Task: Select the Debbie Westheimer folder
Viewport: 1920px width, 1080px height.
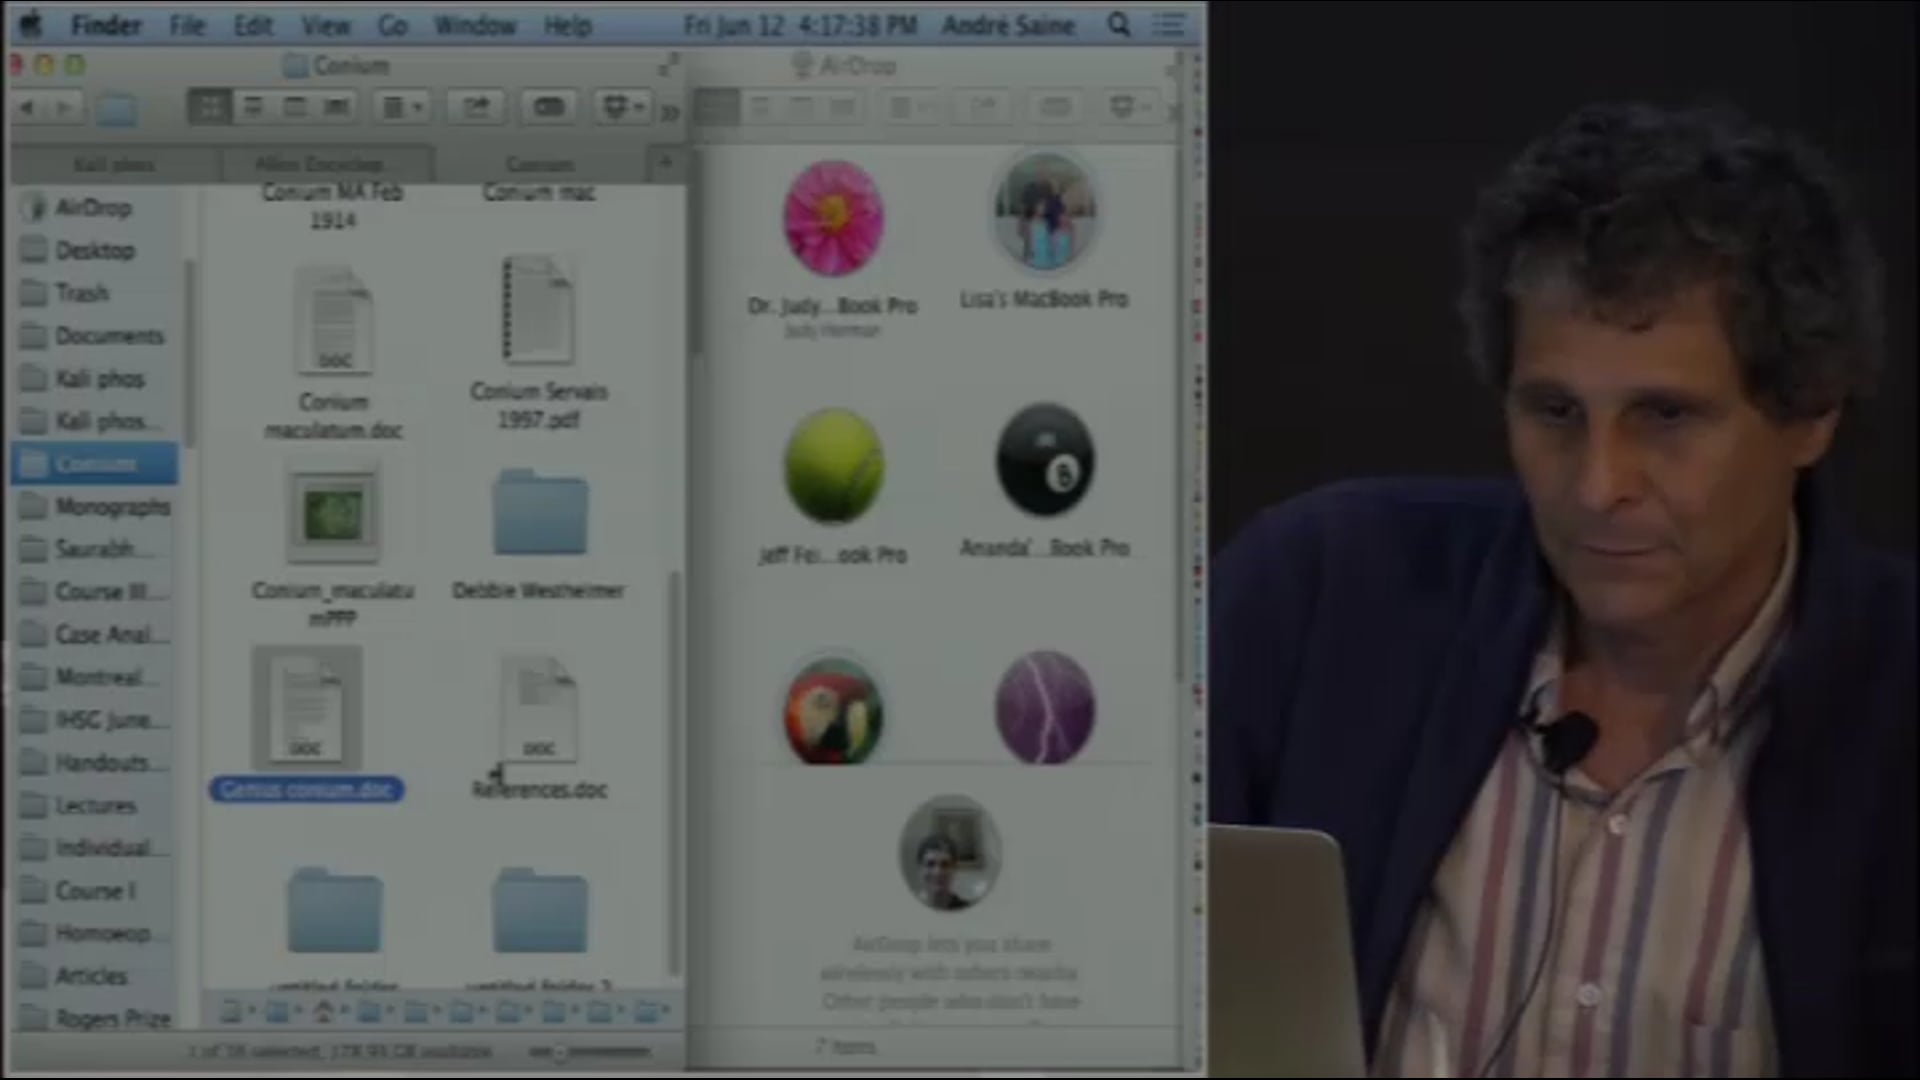Action: (539, 514)
